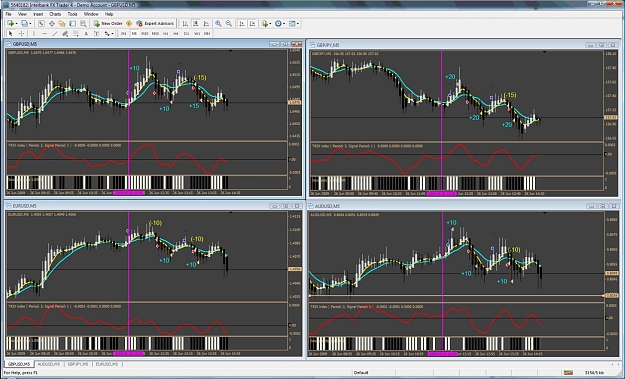
Task: Set timeframe to H1
Action: (166, 33)
